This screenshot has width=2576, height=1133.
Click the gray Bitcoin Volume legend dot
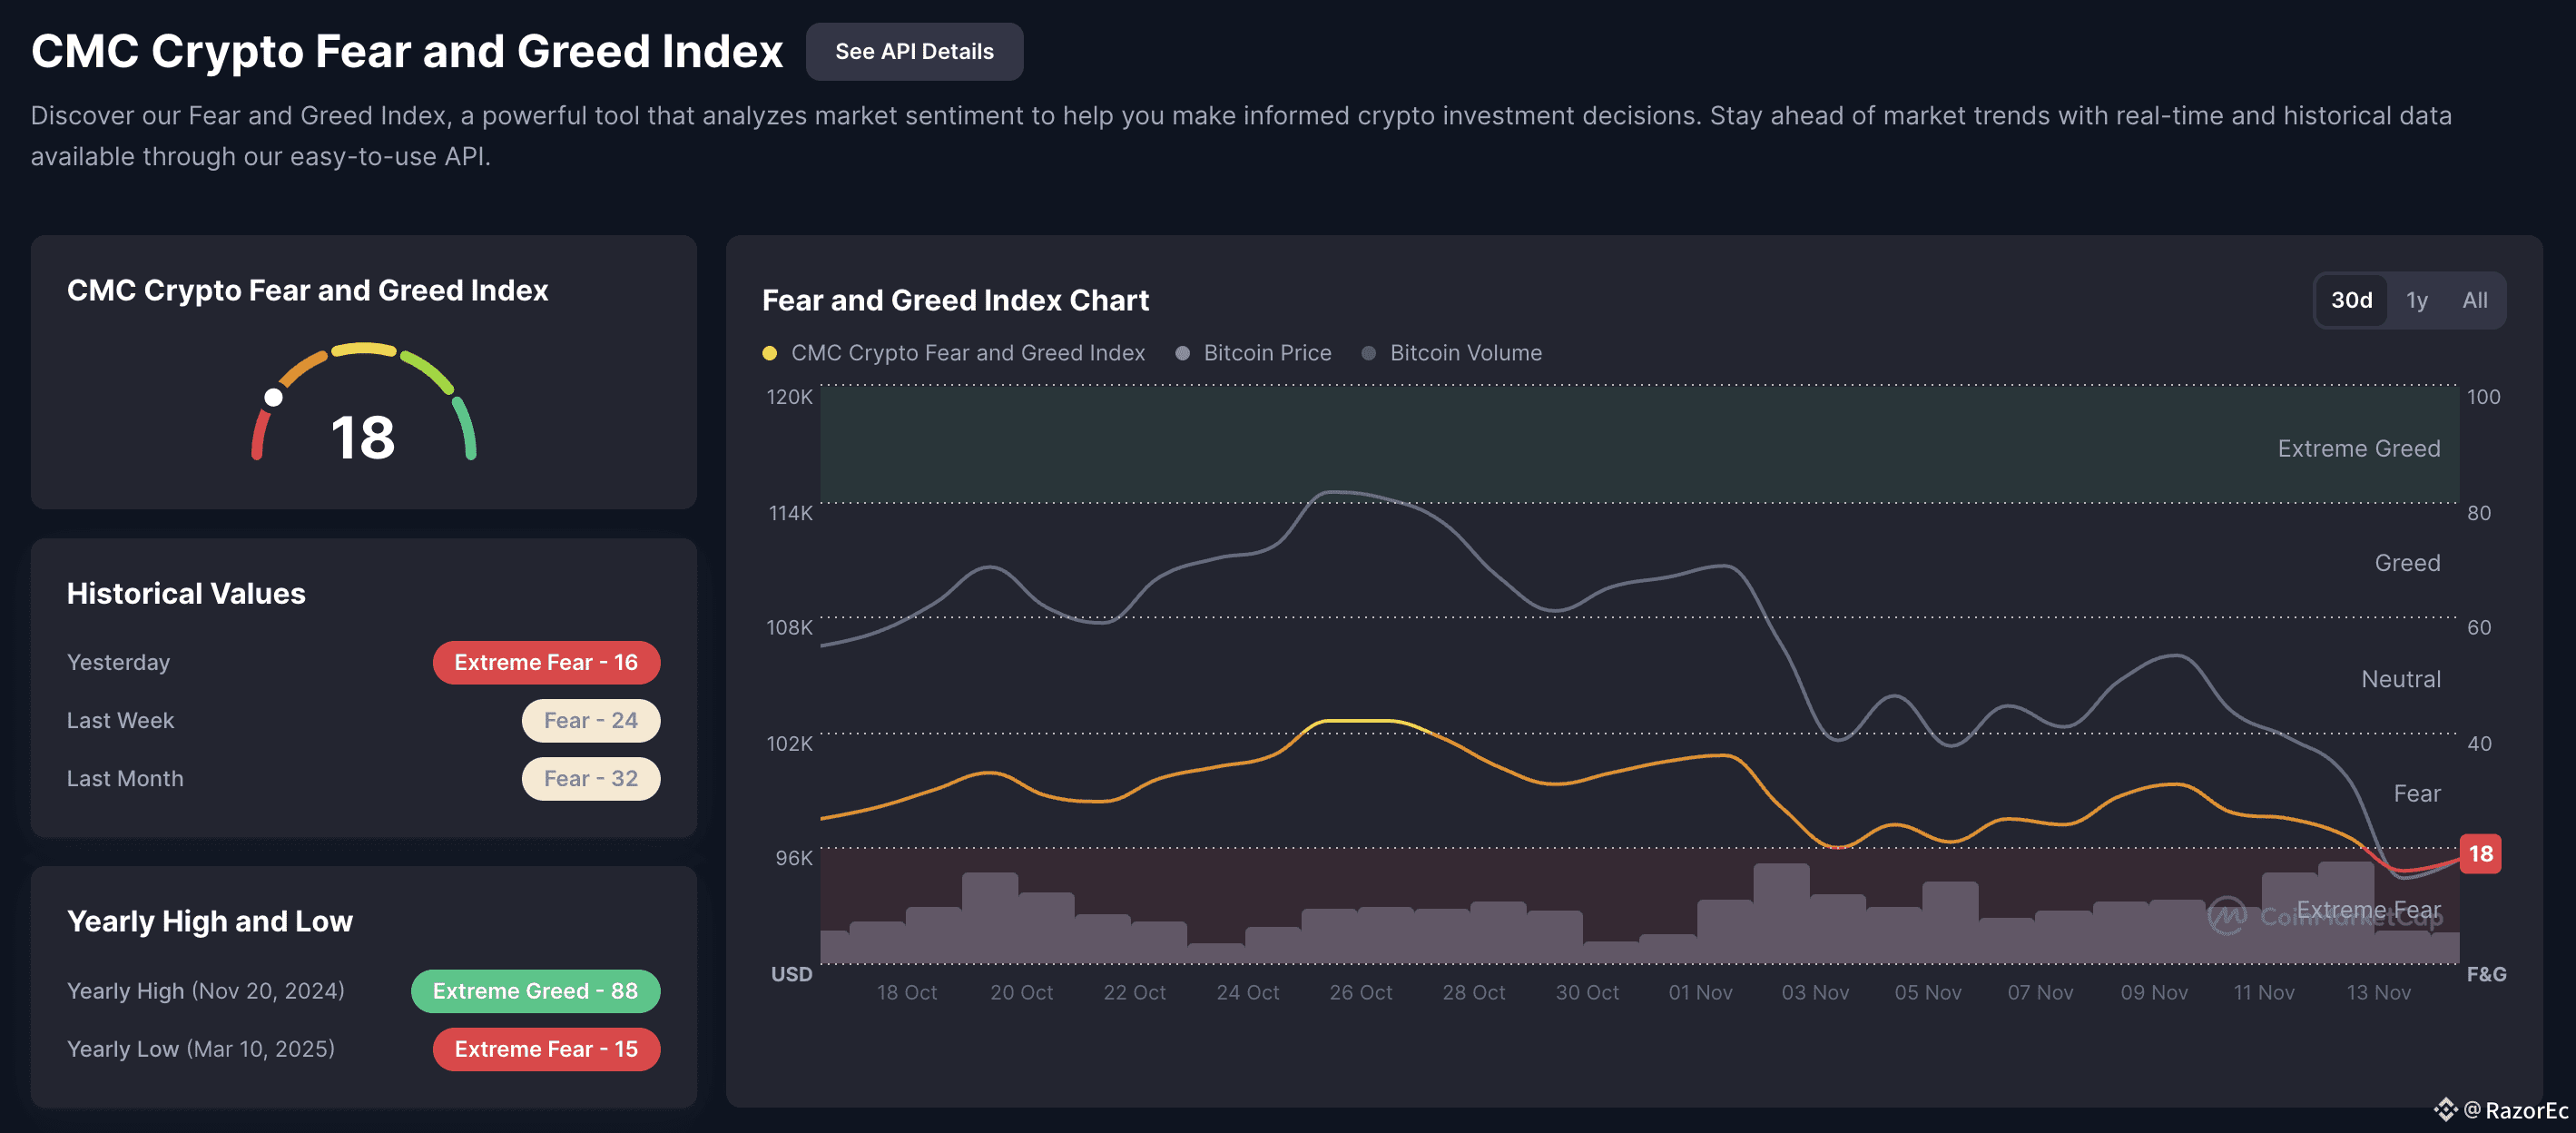pos(1368,353)
